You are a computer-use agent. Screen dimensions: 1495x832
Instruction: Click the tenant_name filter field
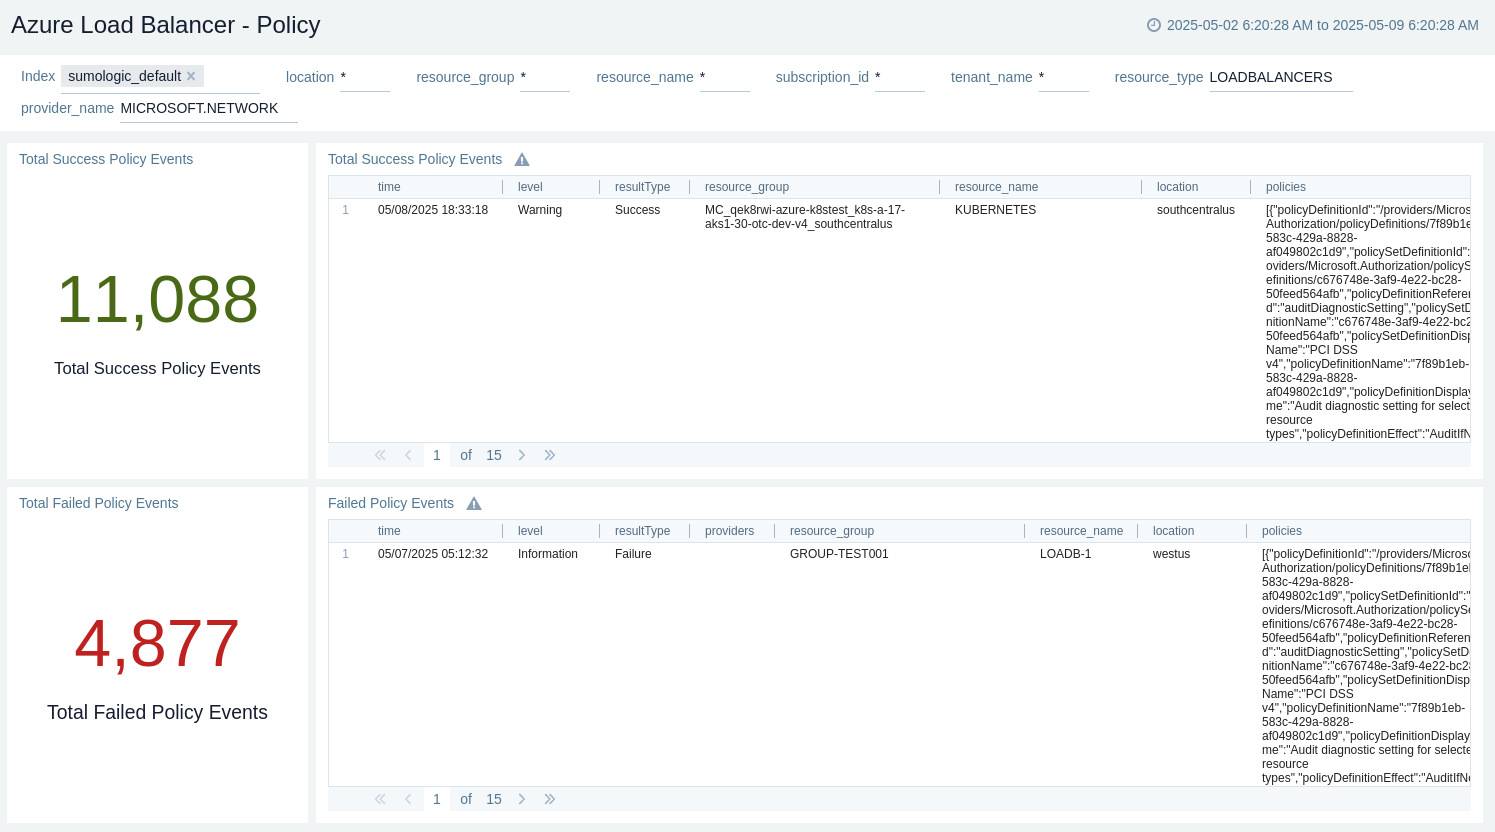click(1064, 77)
